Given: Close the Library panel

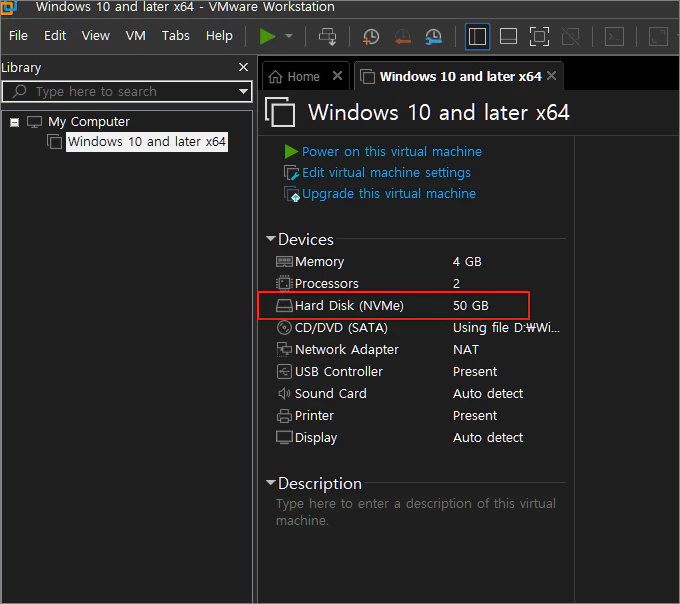Looking at the screenshot, I should click(244, 67).
